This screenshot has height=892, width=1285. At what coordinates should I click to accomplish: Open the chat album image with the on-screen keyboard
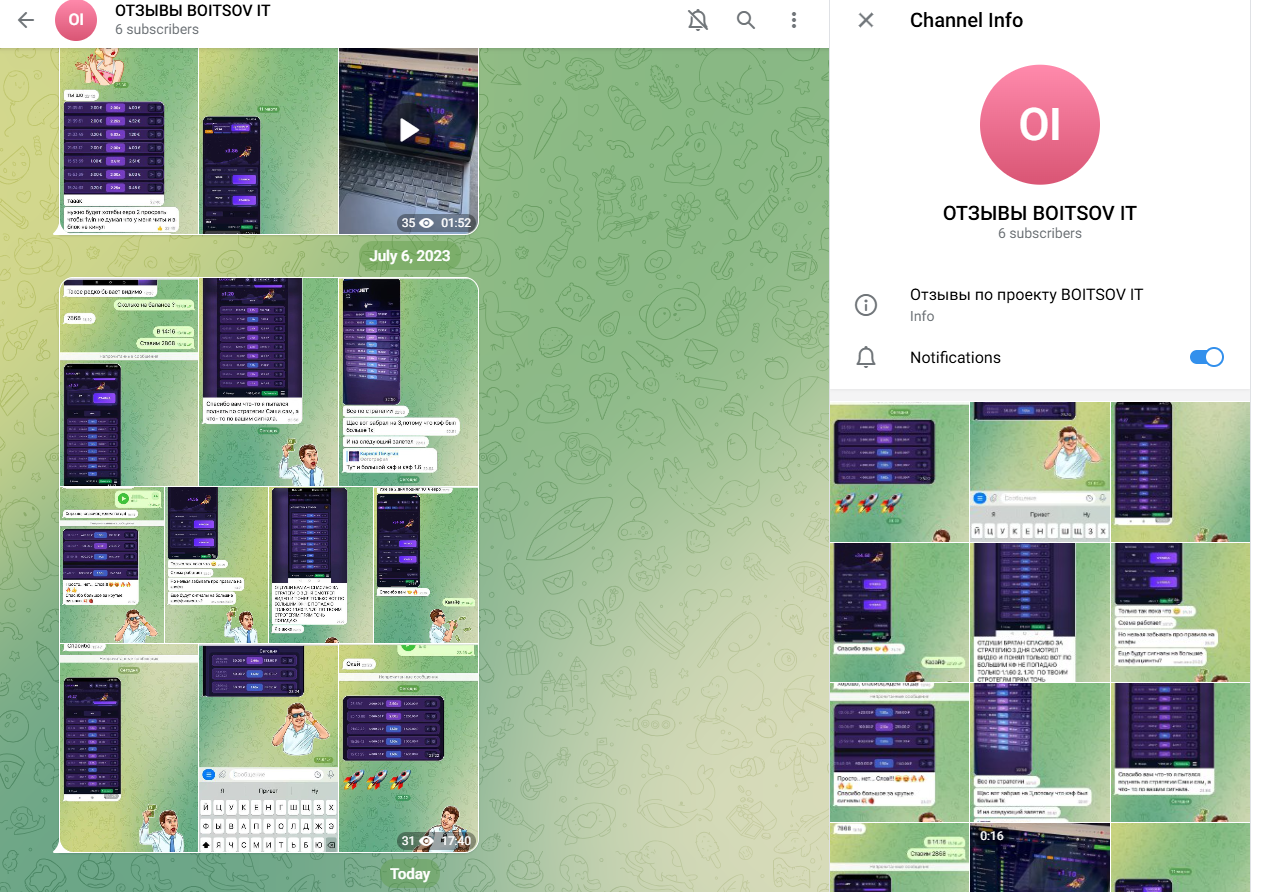coord(268,748)
